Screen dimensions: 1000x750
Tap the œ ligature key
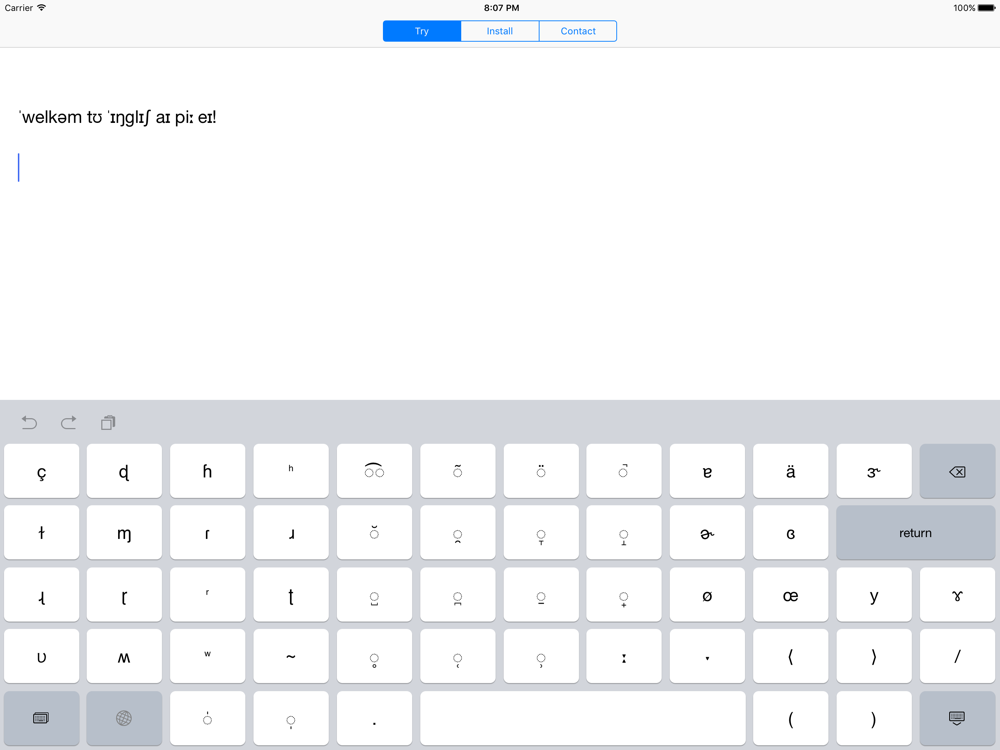[790, 595]
